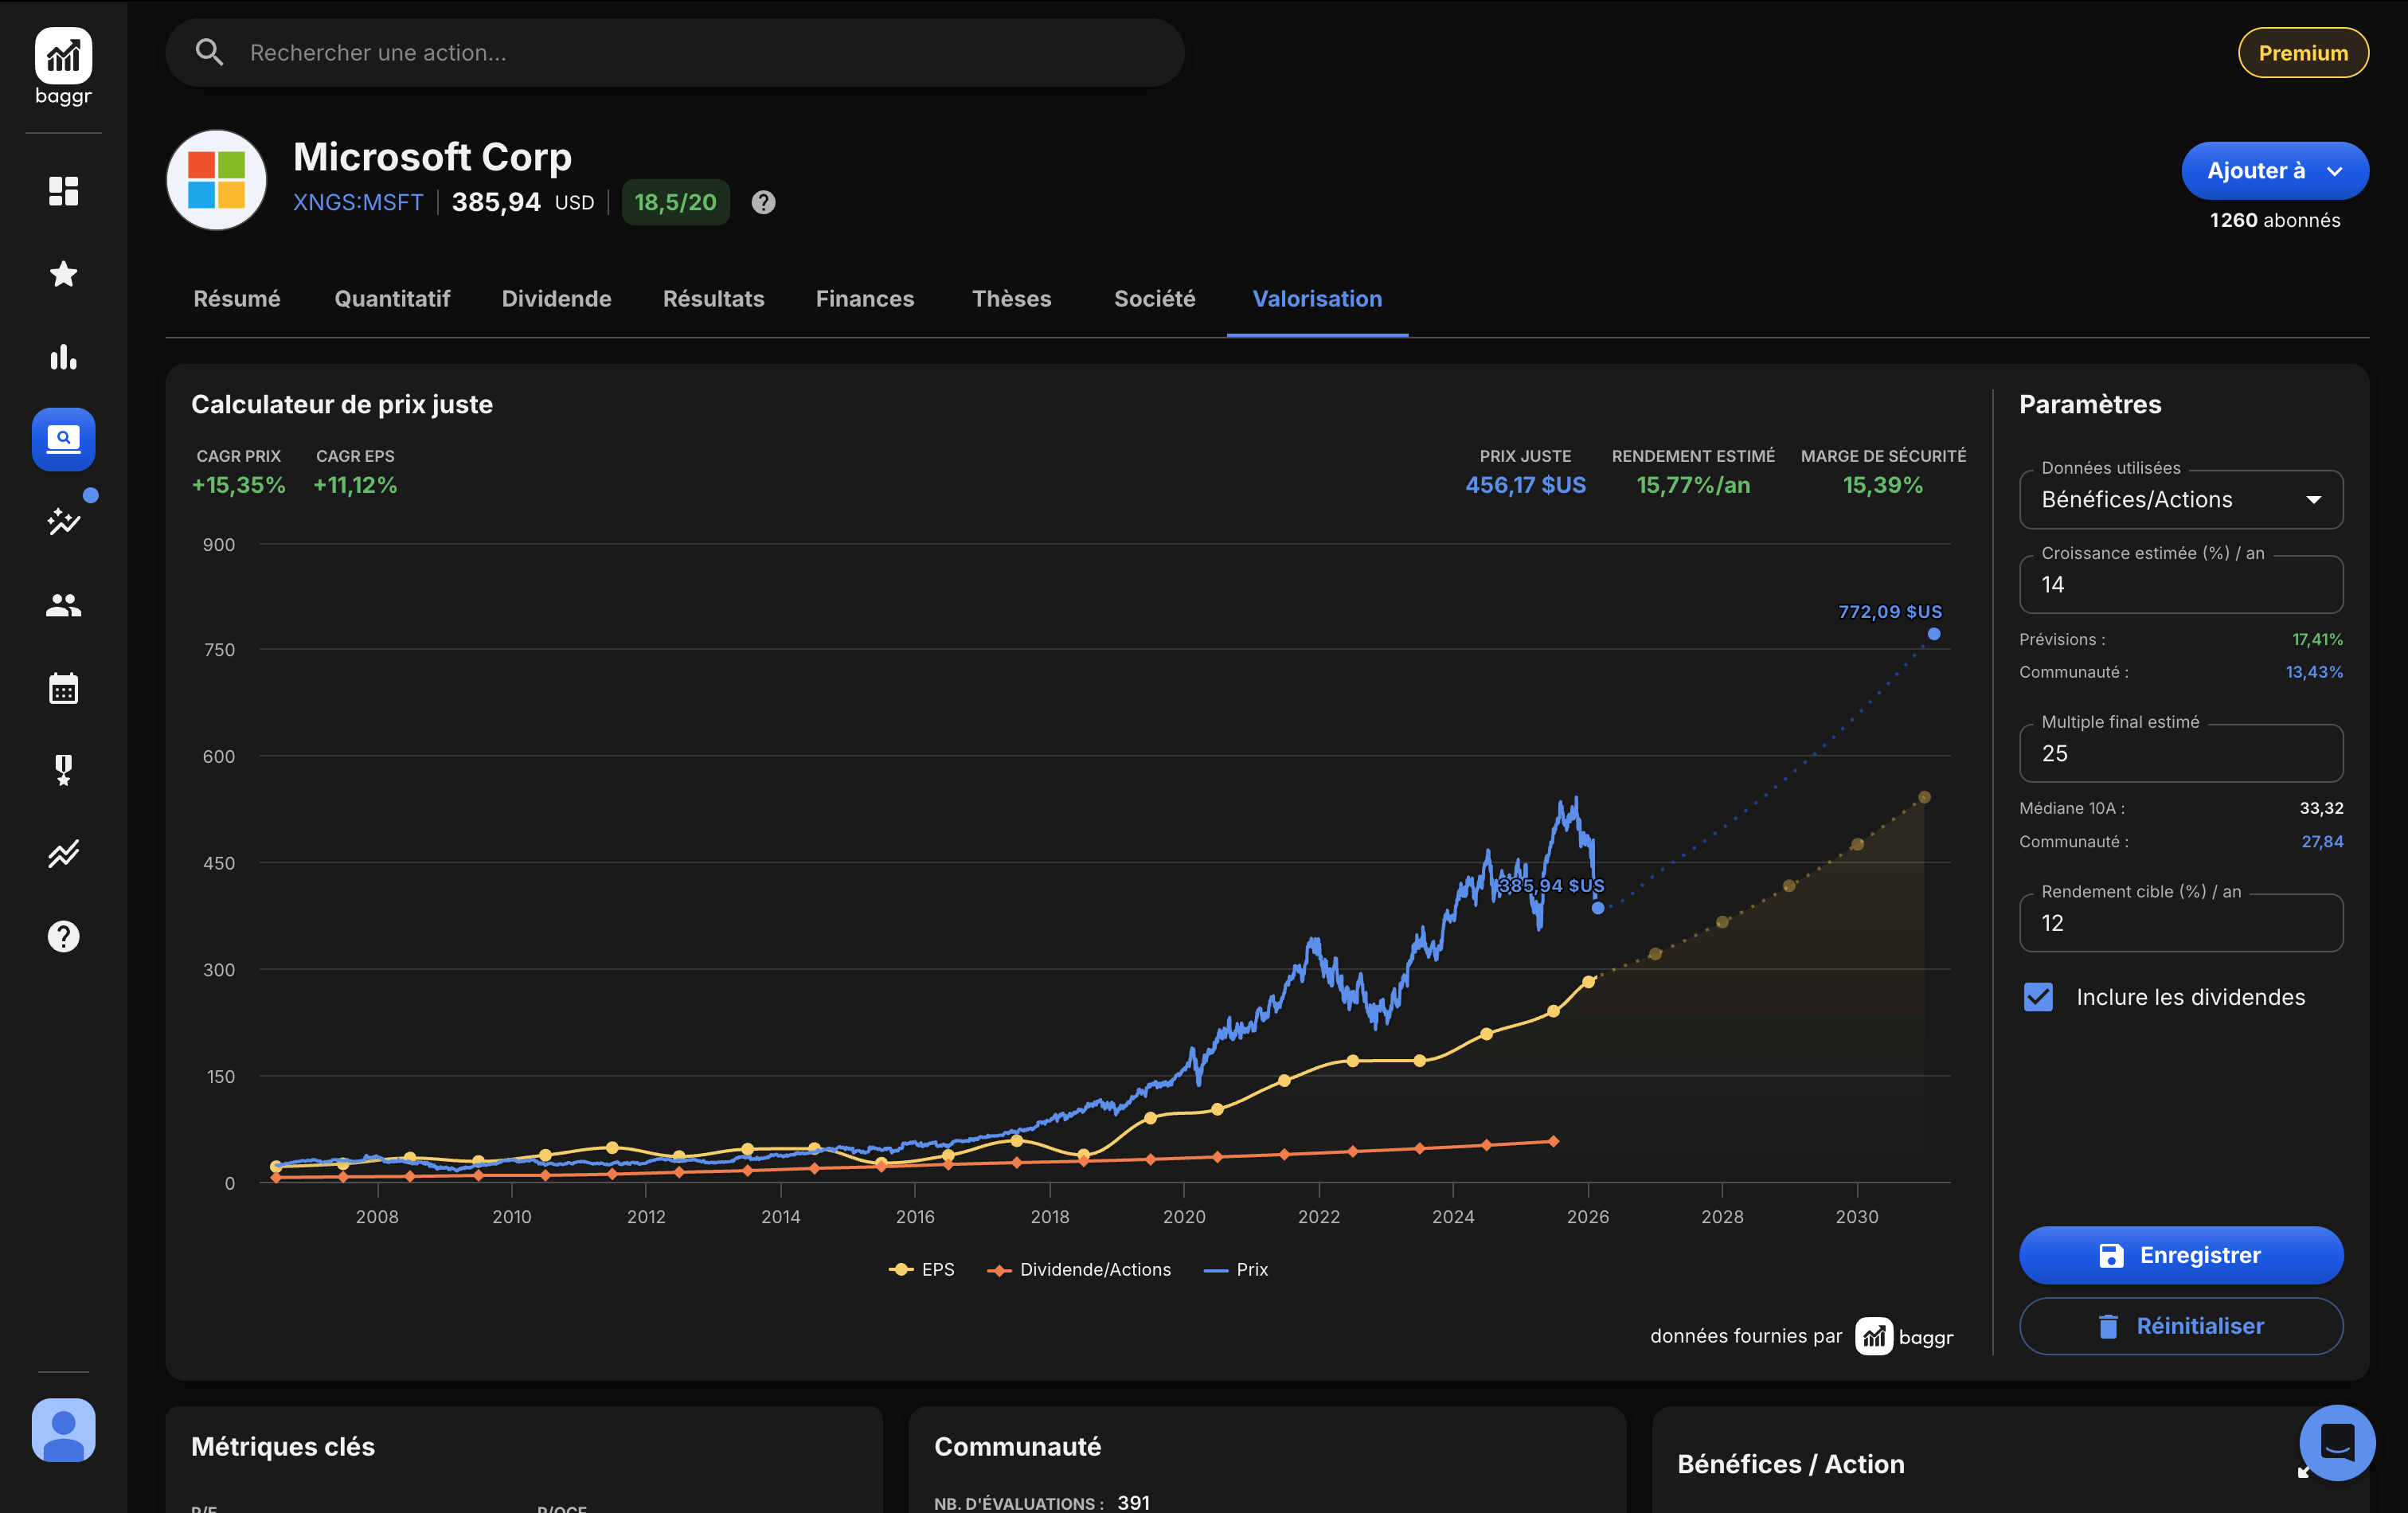This screenshot has width=2408, height=1513.
Task: Open the calendar icon in sidebar
Action: [63, 688]
